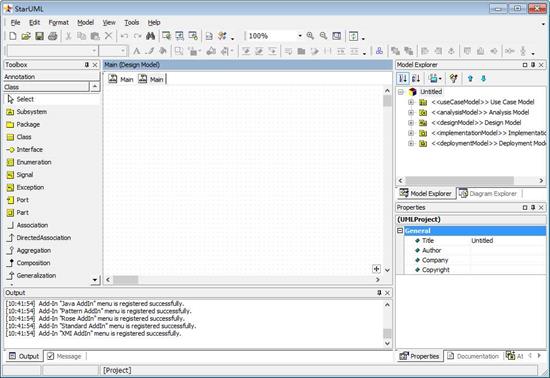Screen dimensions: 550x378
Task: Toggle sort by storage order in Model Explorer
Action: (x=403, y=79)
